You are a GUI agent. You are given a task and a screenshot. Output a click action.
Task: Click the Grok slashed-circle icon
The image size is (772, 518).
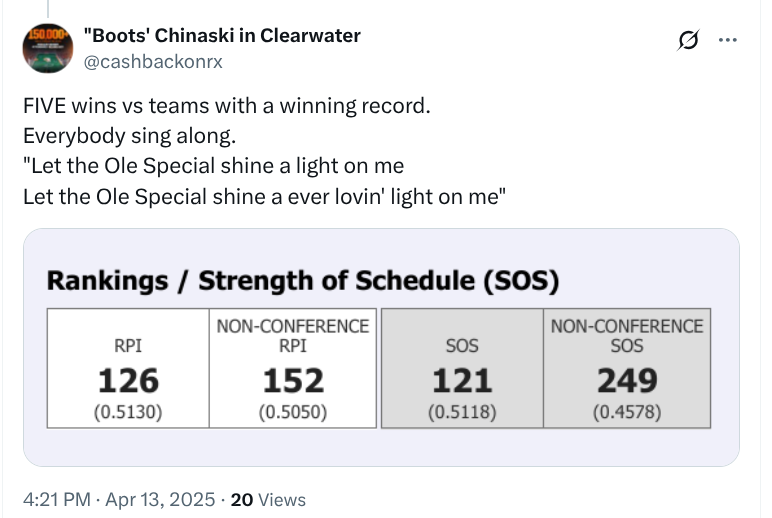688,40
